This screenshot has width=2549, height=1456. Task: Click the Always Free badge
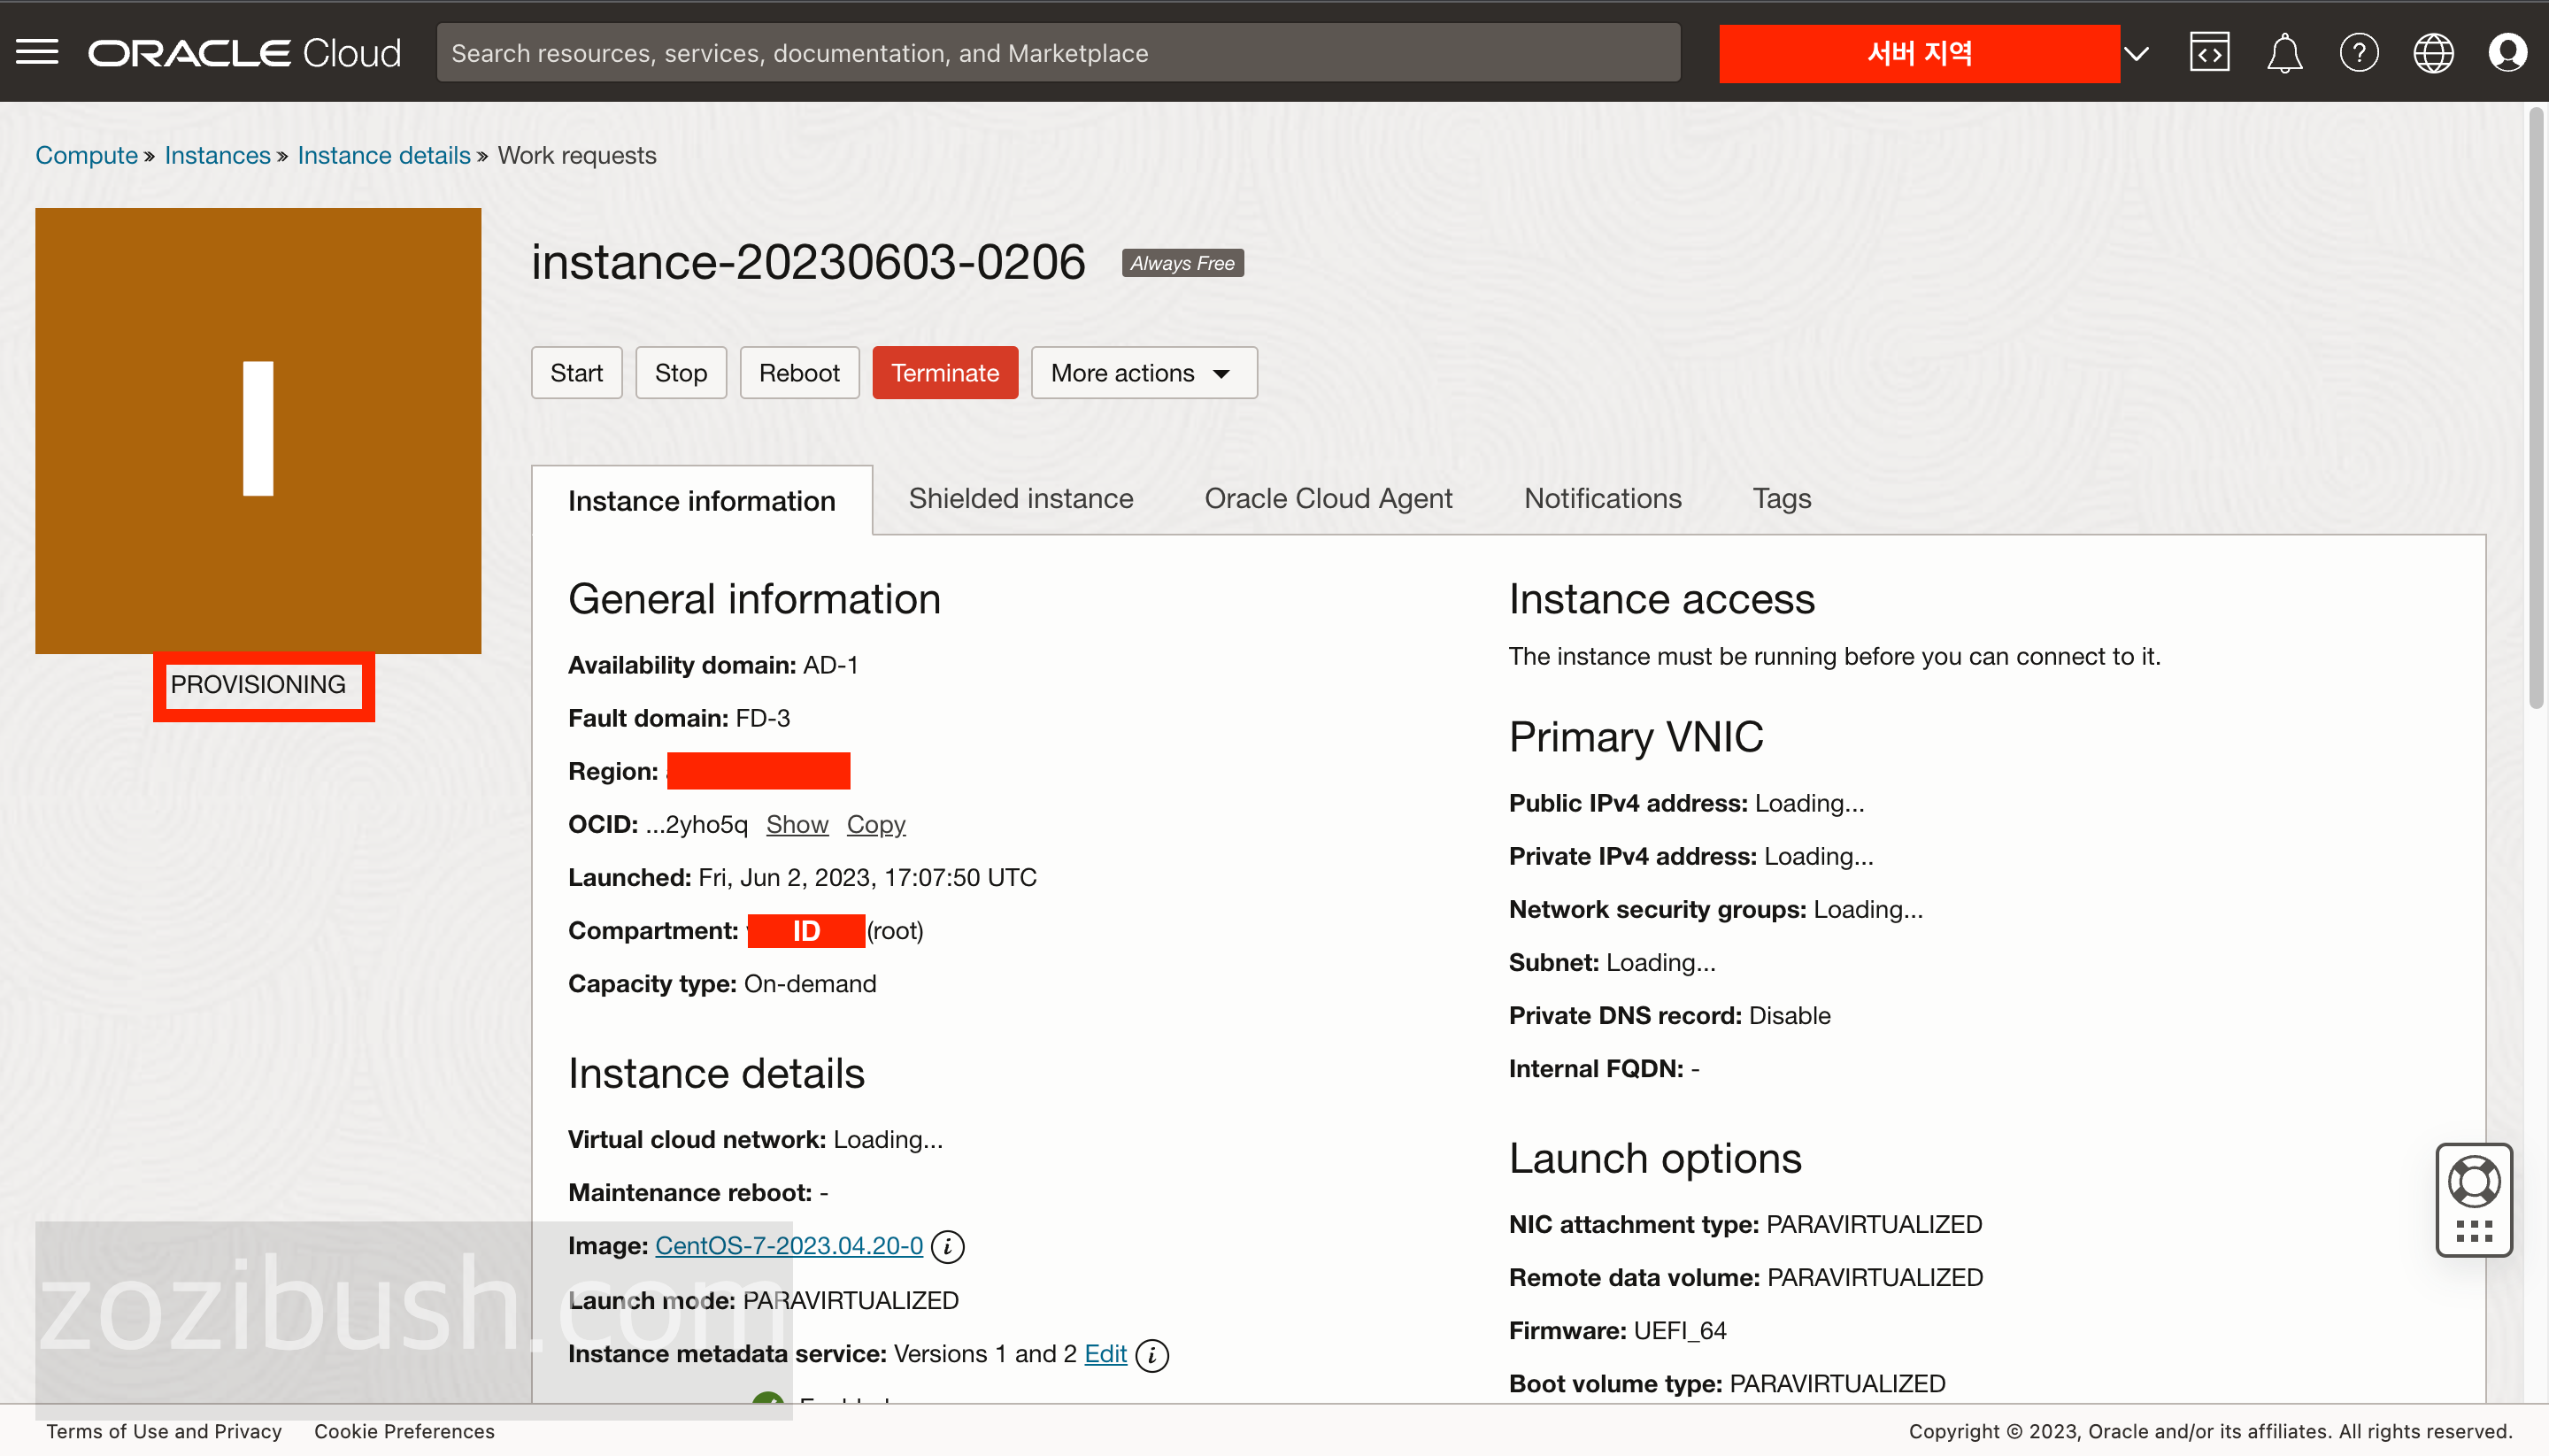(x=1182, y=263)
